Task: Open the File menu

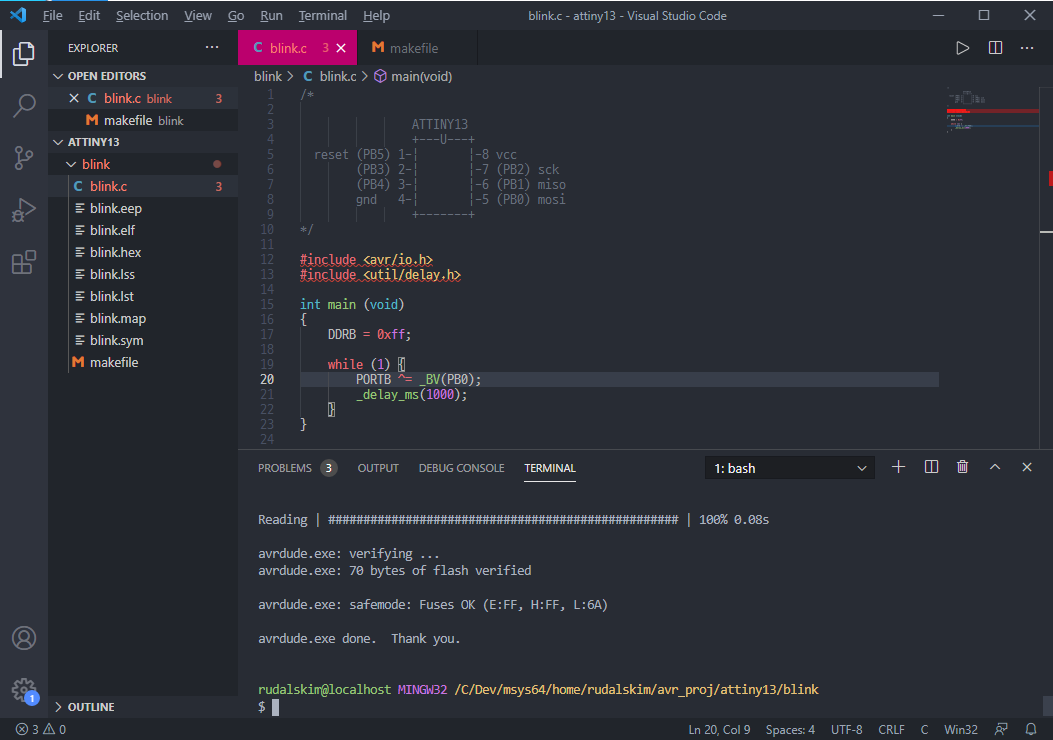Action: (x=52, y=15)
